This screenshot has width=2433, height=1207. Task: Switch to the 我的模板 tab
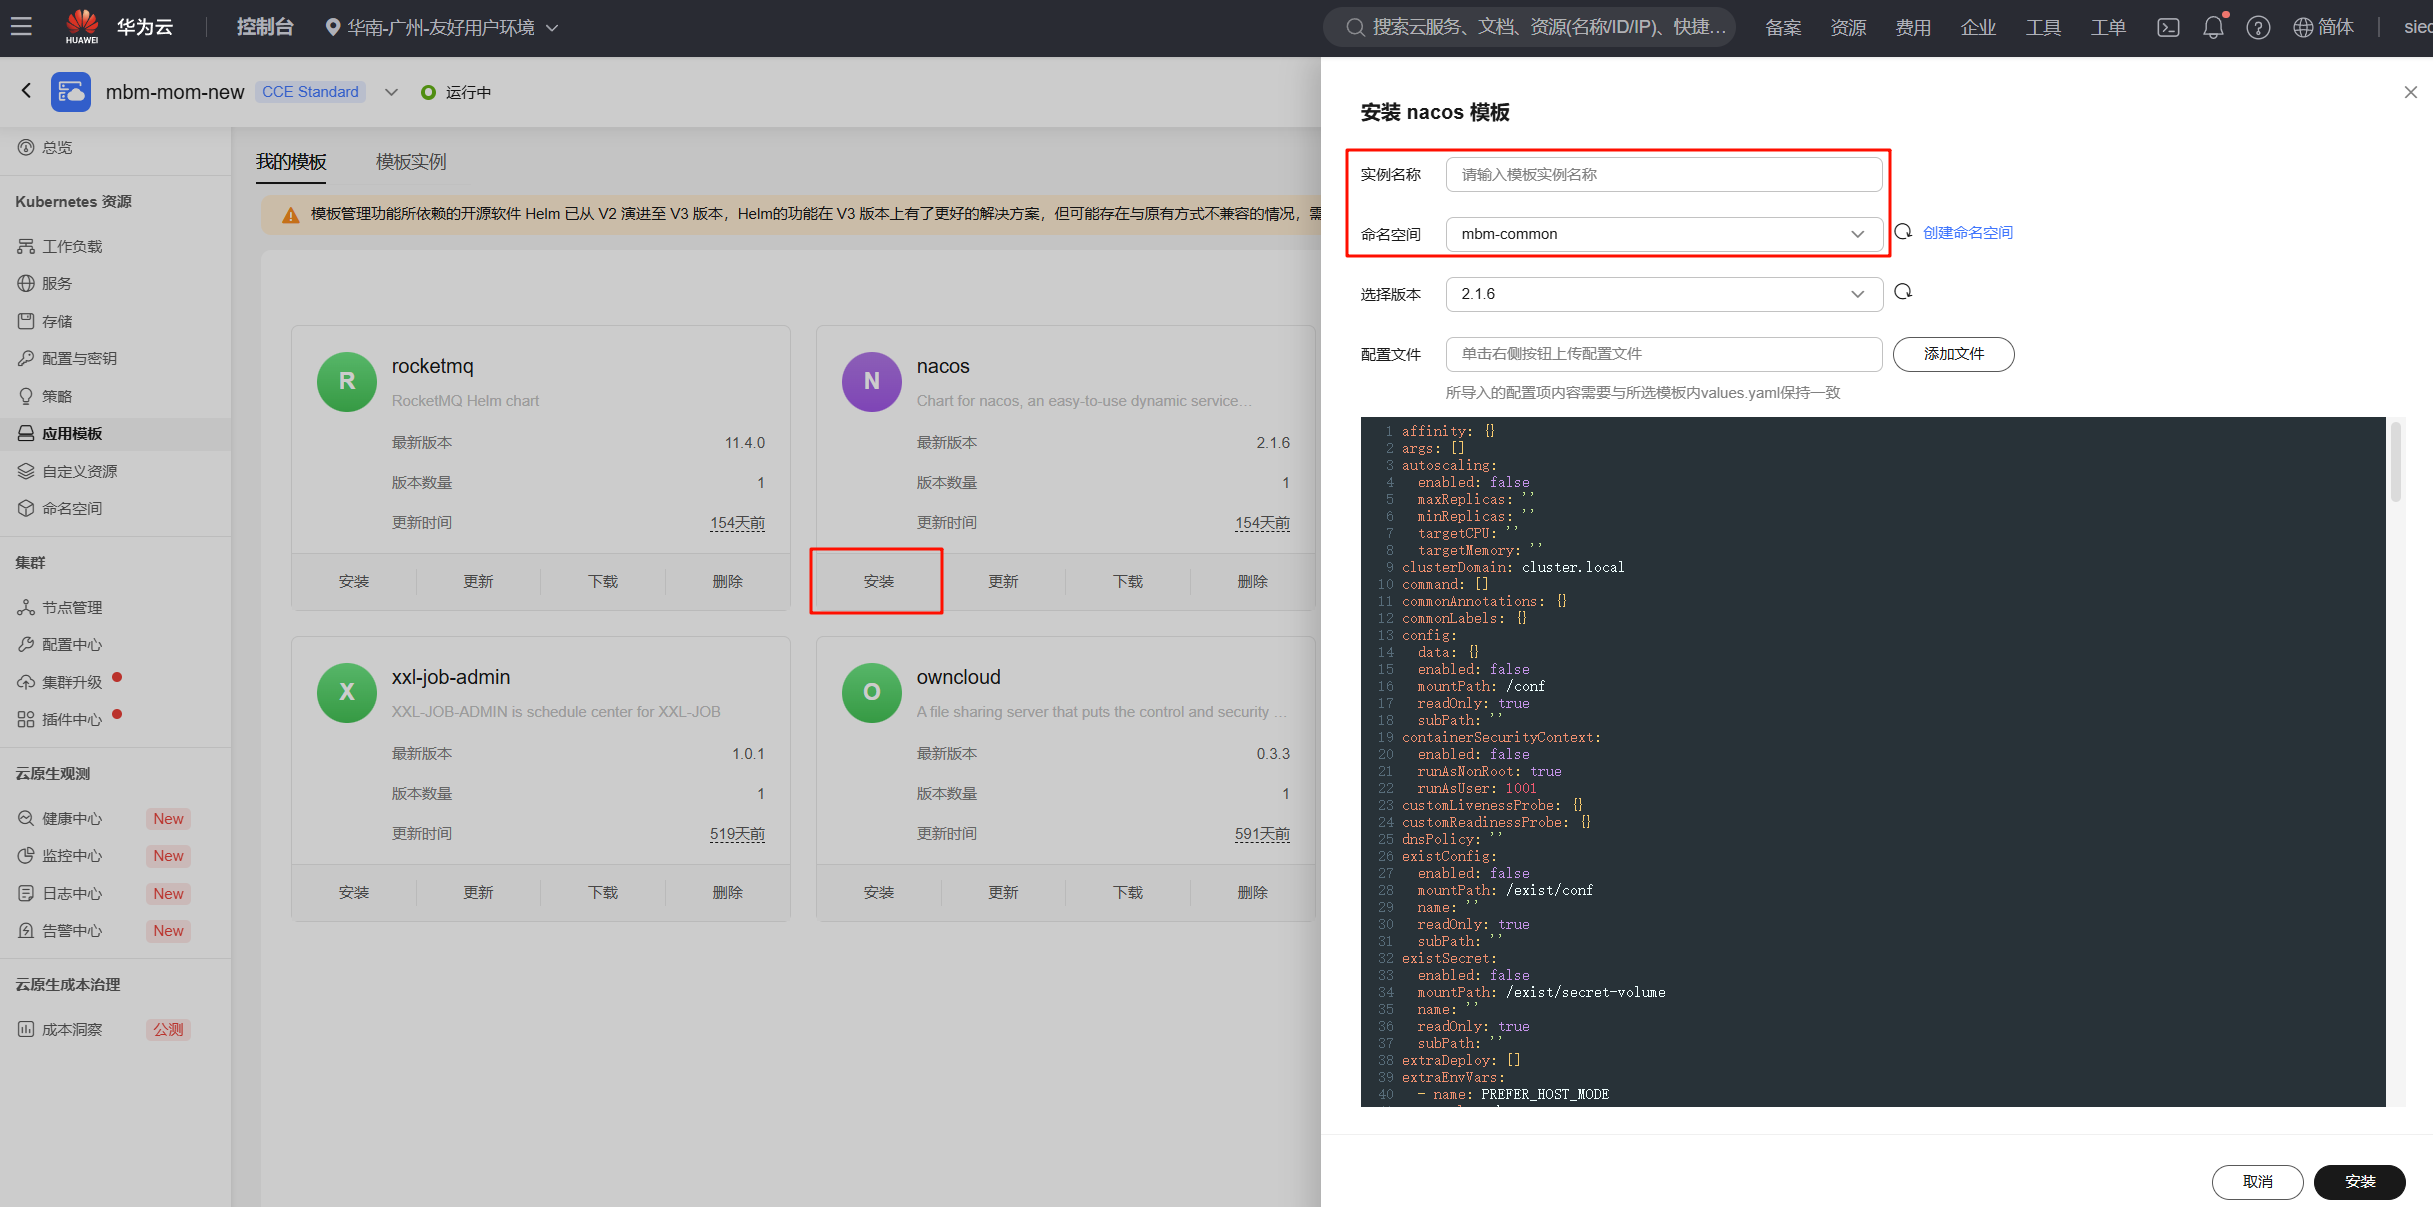291,162
